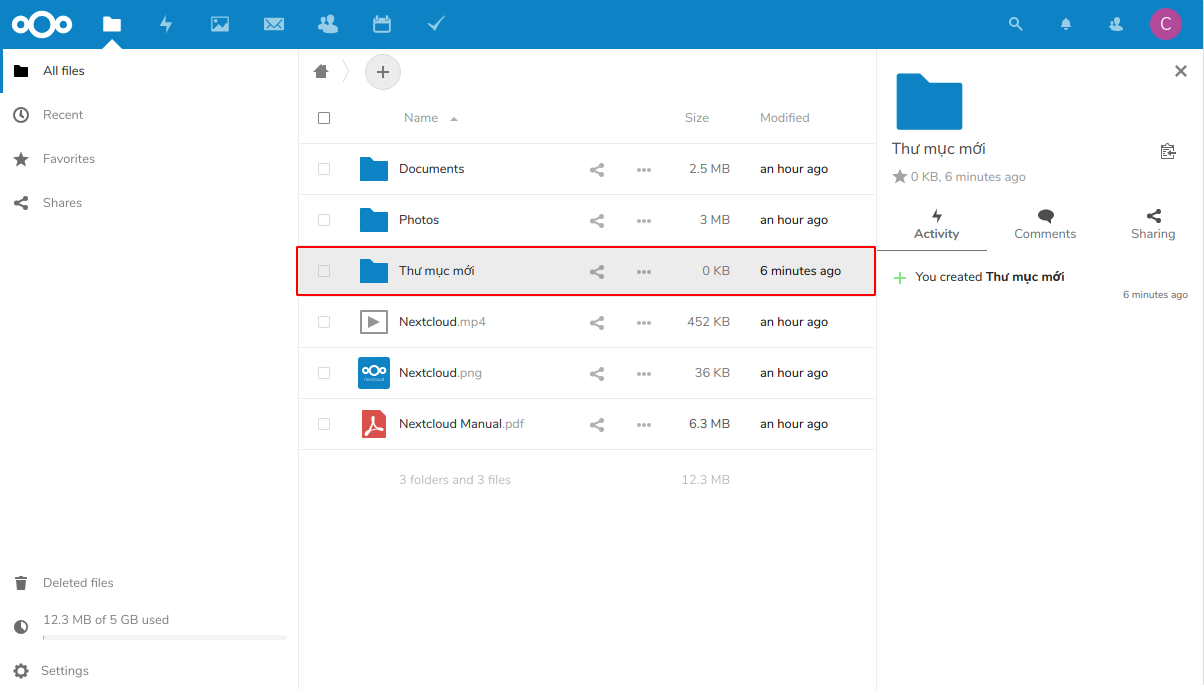Click the Nextcloud.png thumbnail
Screen dimensions: 1204x690
pos(374,373)
